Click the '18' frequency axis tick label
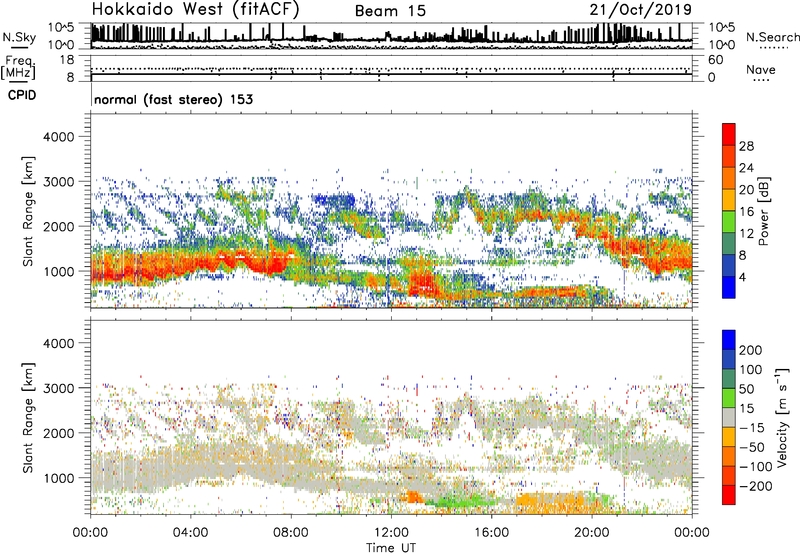 [67, 60]
